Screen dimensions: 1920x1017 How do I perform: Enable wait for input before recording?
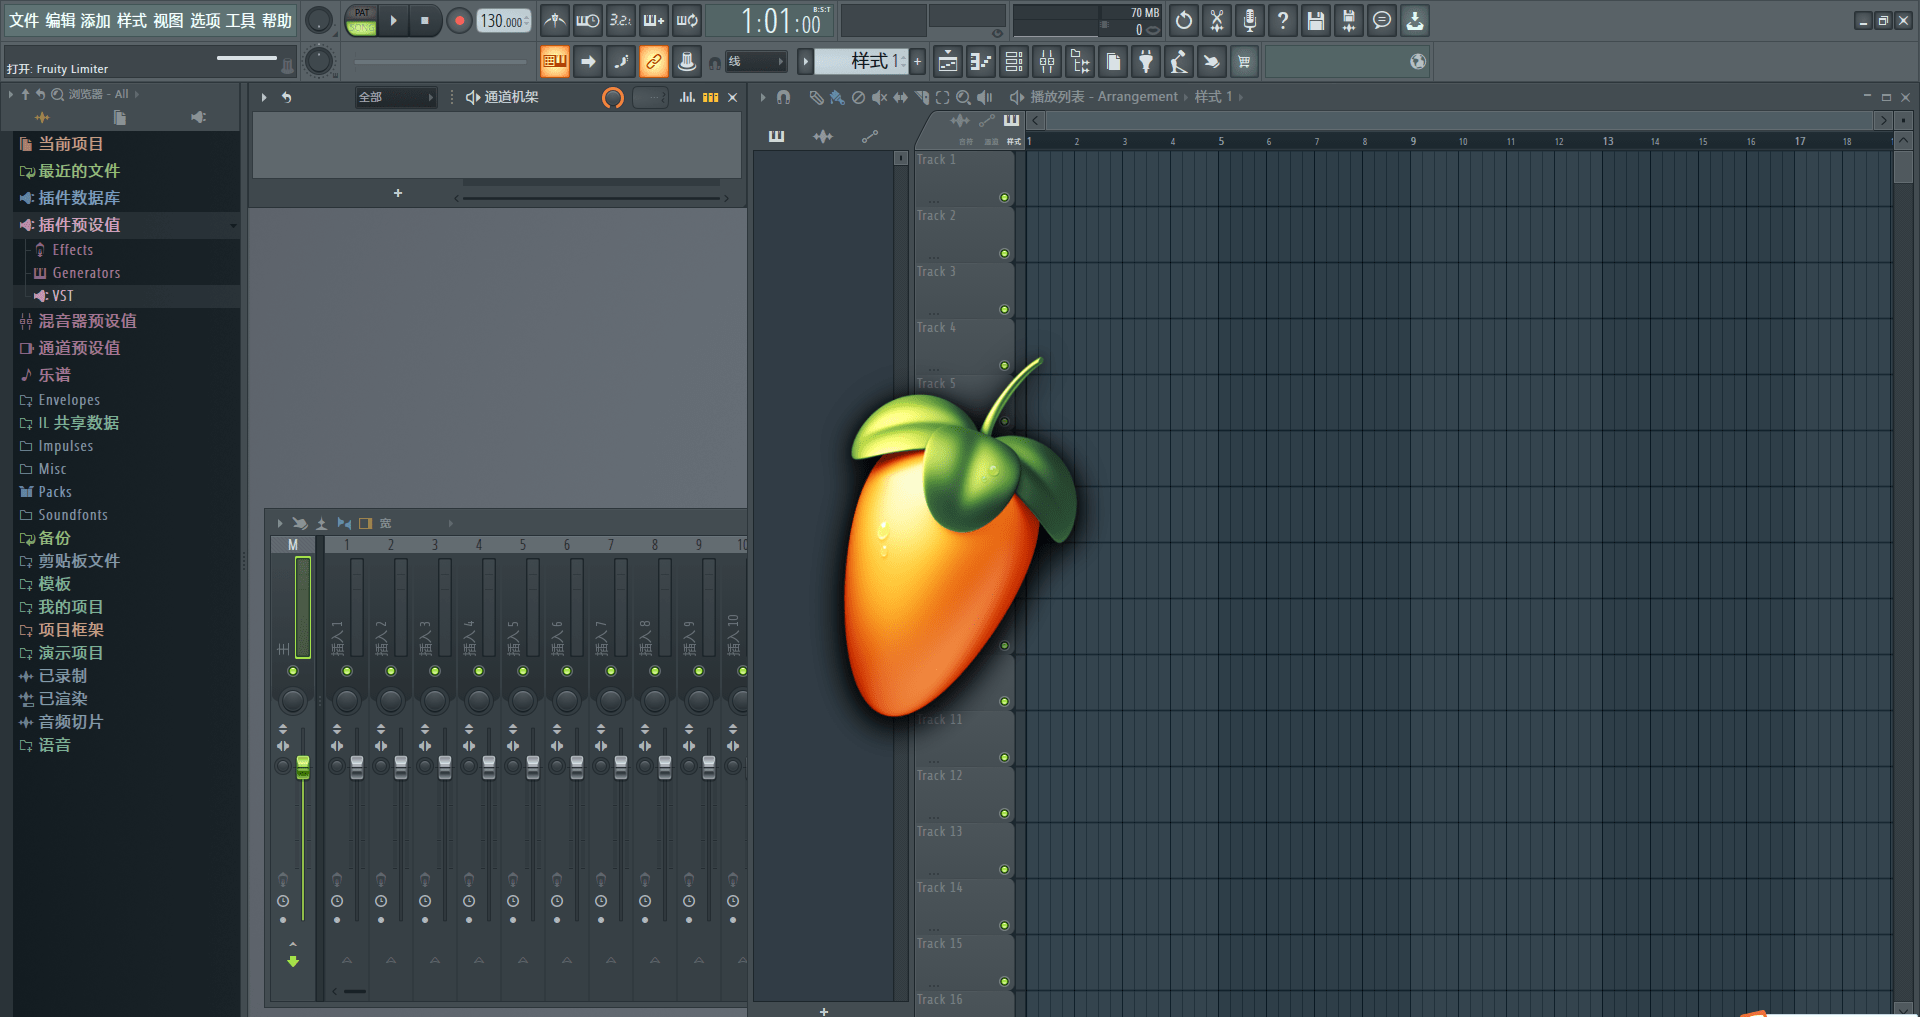587,20
